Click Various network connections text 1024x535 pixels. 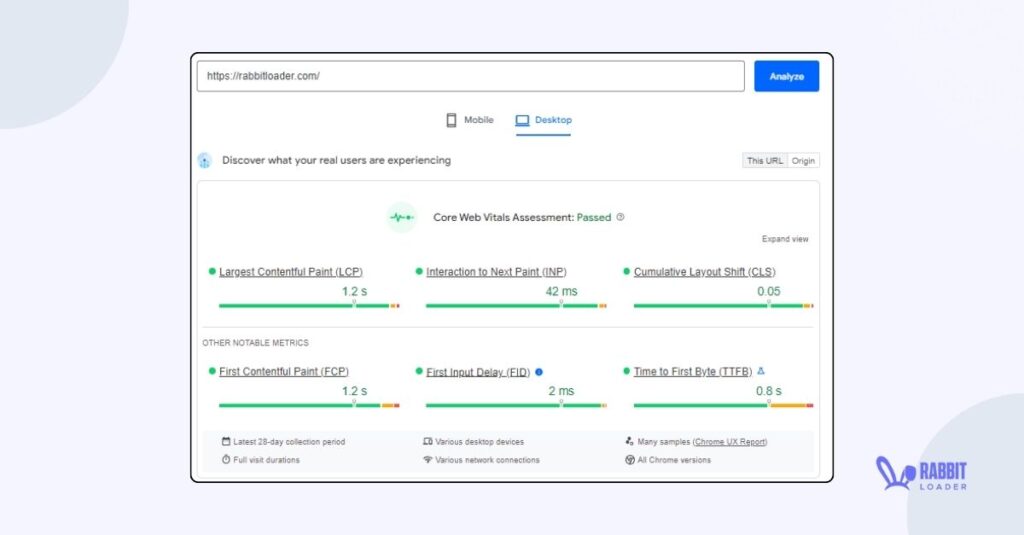coord(488,461)
